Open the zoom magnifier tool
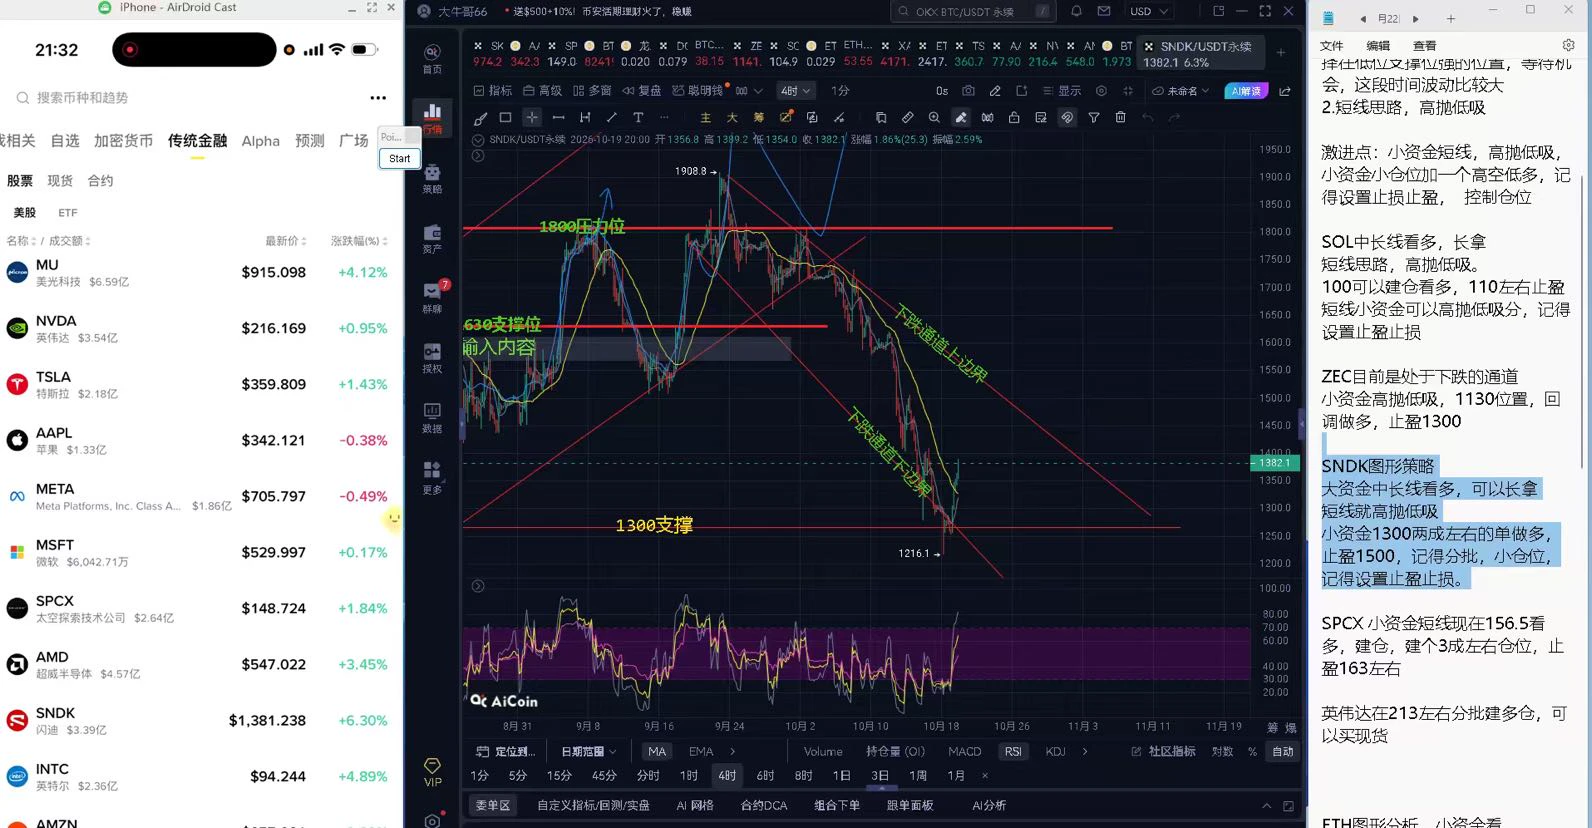Image resolution: width=1592 pixels, height=828 pixels. tap(934, 118)
